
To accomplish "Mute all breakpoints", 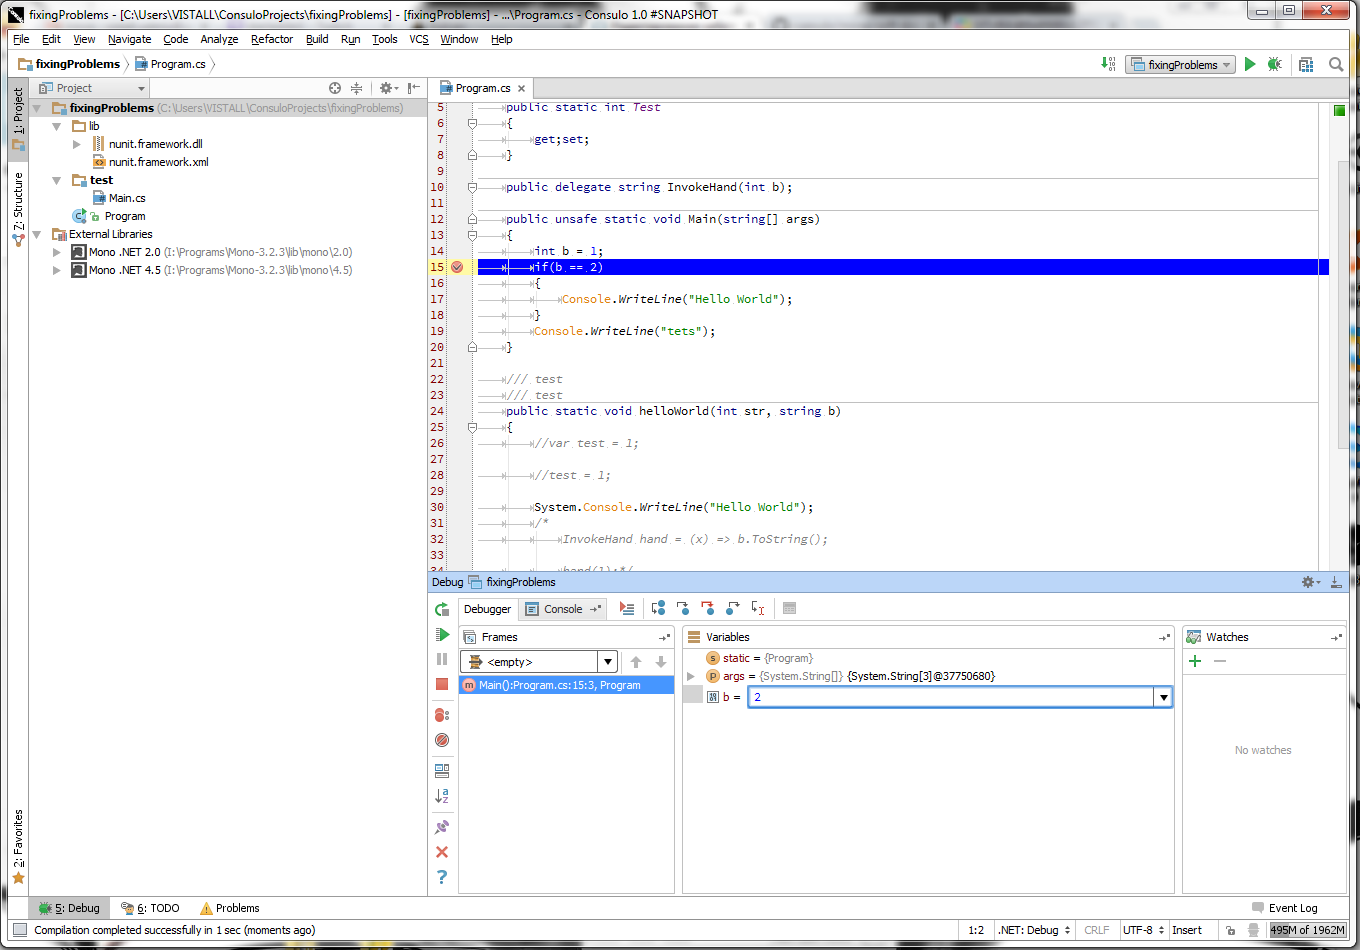I will click(442, 740).
